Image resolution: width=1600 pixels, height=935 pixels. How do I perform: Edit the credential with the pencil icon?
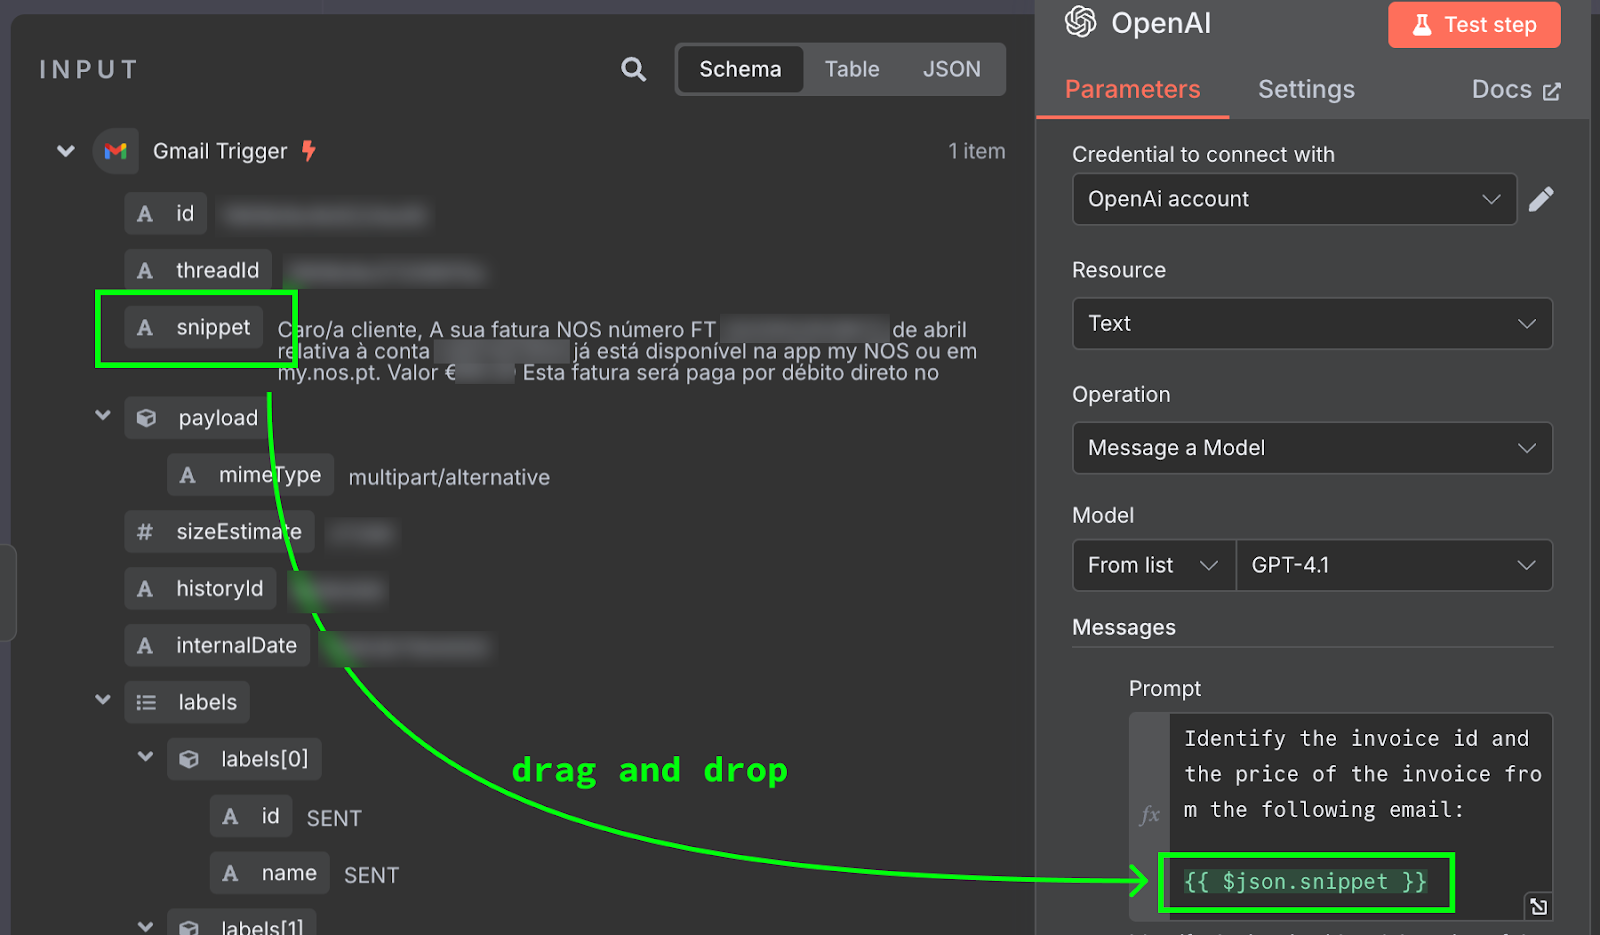click(x=1541, y=199)
